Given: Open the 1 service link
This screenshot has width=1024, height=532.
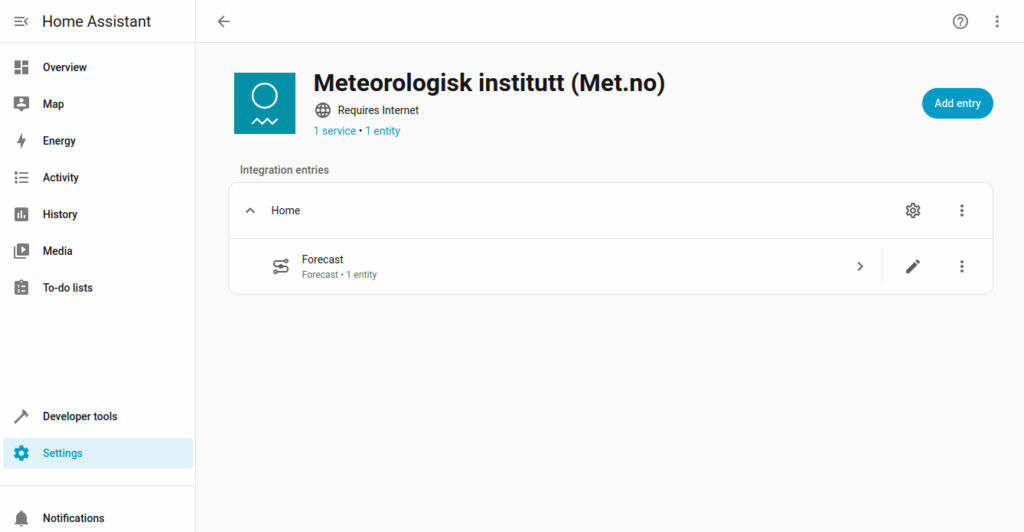Looking at the screenshot, I should (335, 131).
